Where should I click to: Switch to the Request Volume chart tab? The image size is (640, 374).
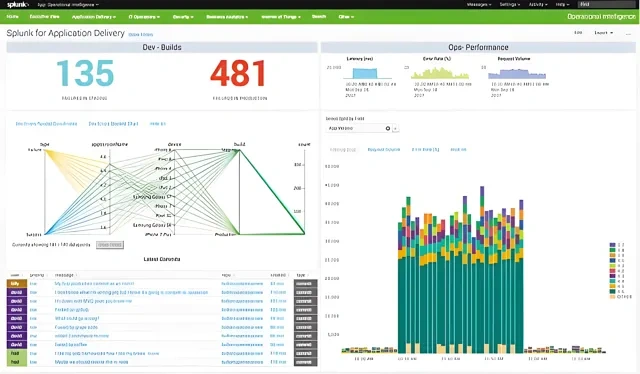(384, 150)
